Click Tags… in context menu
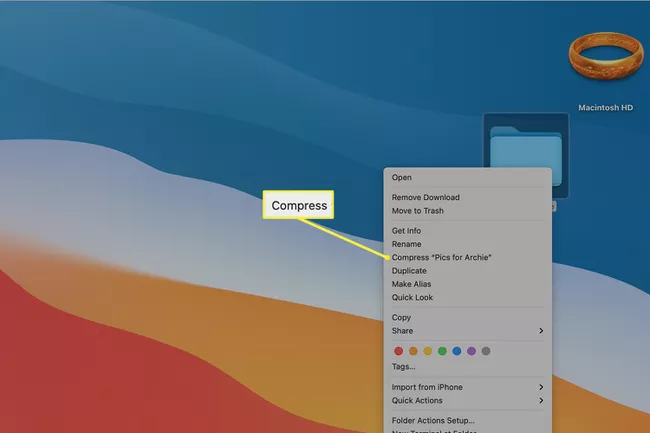The height and width of the screenshot is (433, 650). tap(403, 367)
